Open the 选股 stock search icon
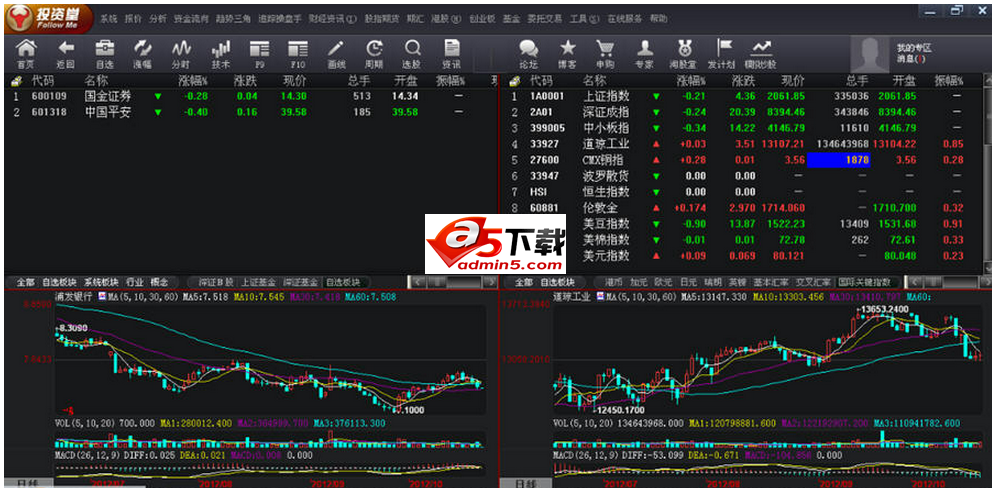The width and height of the screenshot is (992, 488). [412, 52]
